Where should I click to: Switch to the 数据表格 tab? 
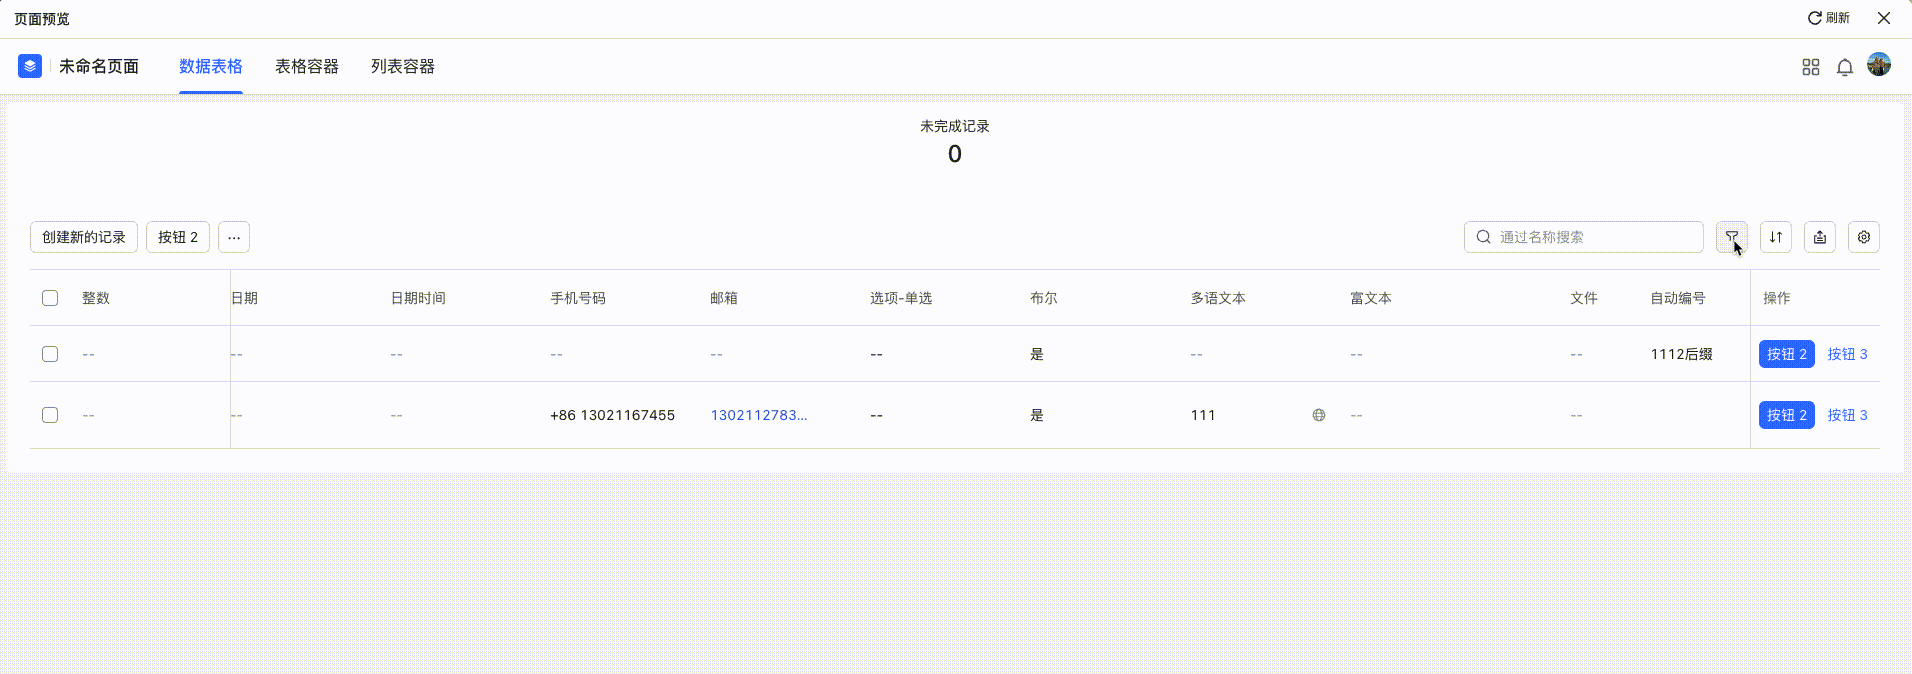pyautogui.click(x=211, y=66)
